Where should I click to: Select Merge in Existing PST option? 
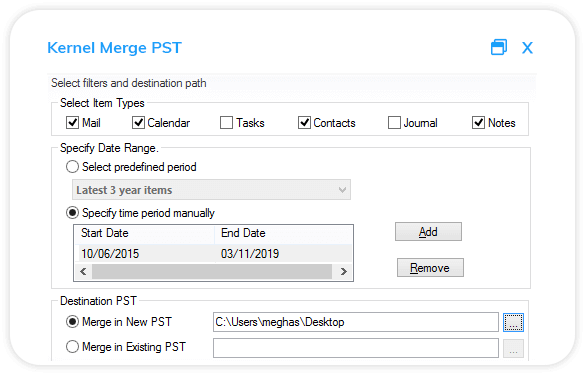[x=72, y=347]
